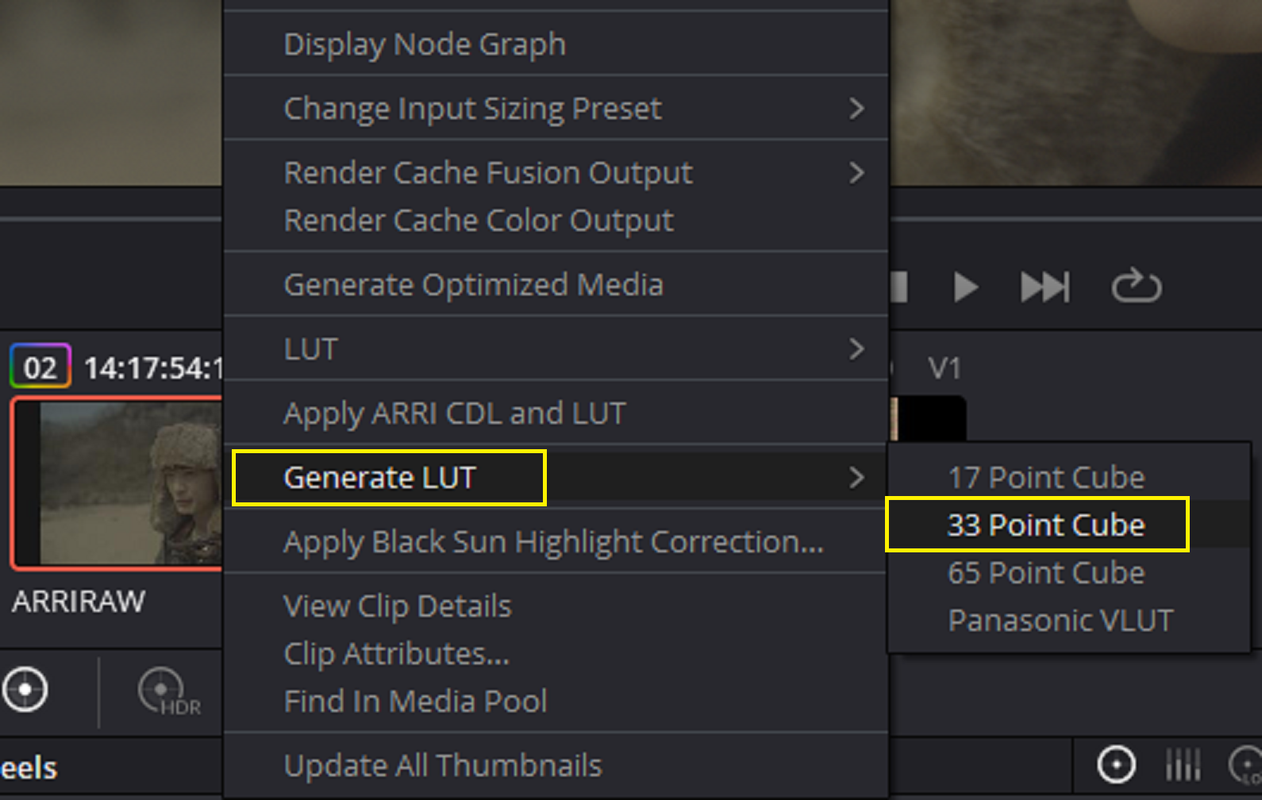The image size is (1262, 800).
Task: Open the Generate LUT submenu
Action: (556, 477)
